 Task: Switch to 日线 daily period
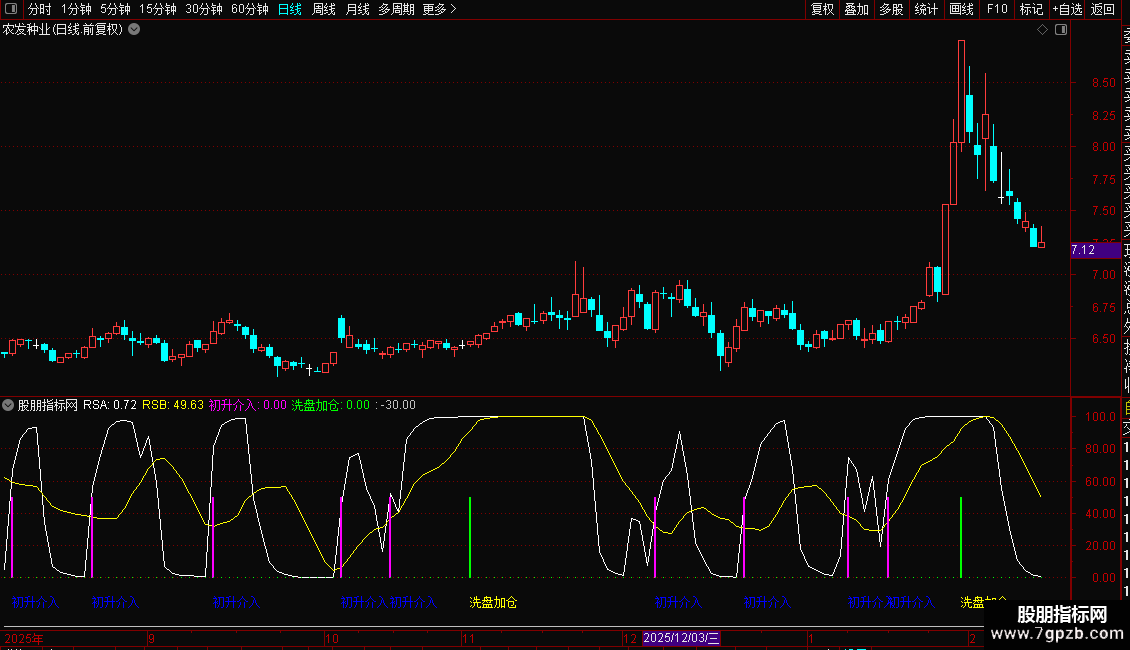289,9
